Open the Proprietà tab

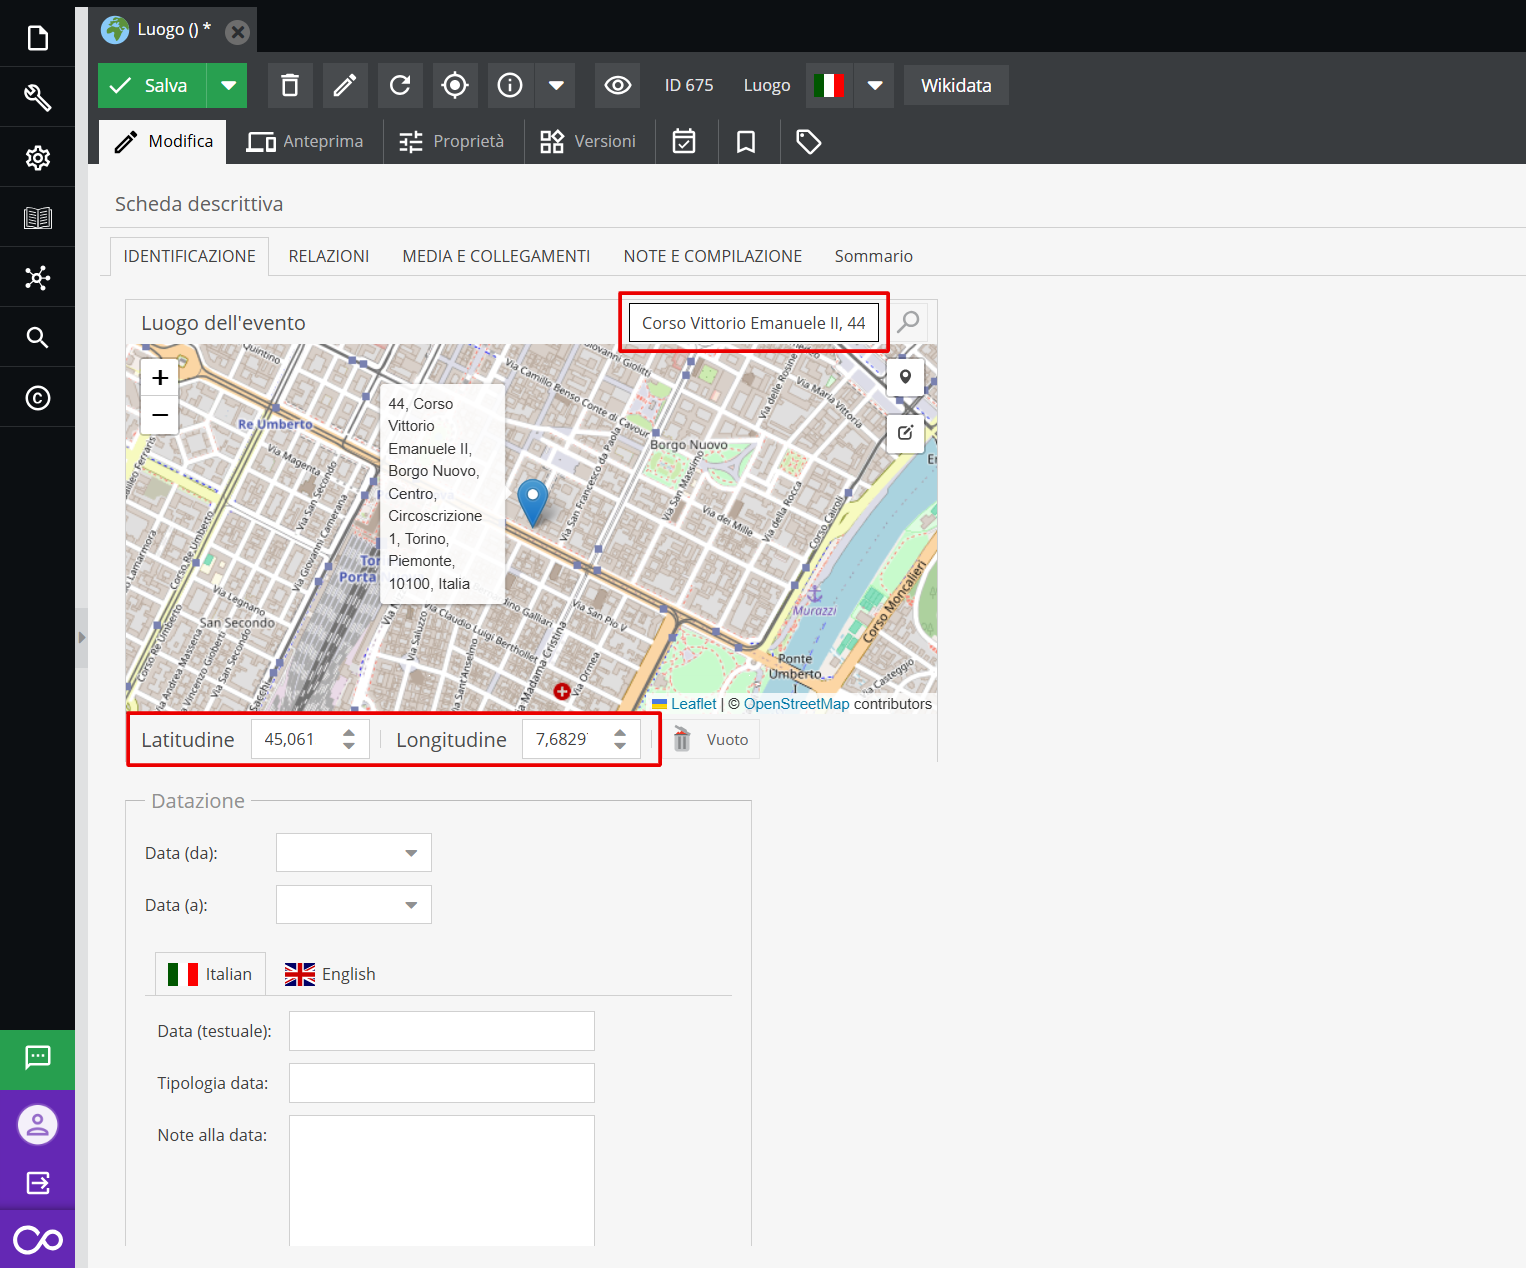click(x=452, y=142)
